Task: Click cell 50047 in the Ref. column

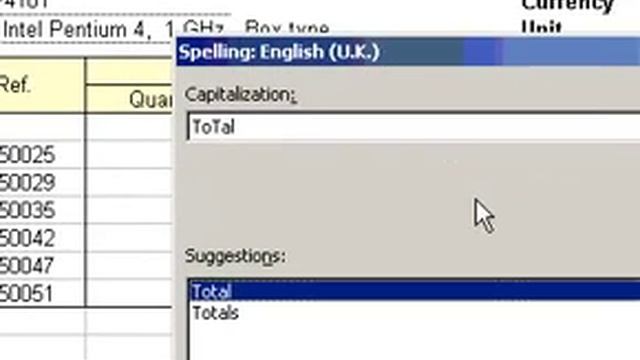Action: (x=42, y=266)
